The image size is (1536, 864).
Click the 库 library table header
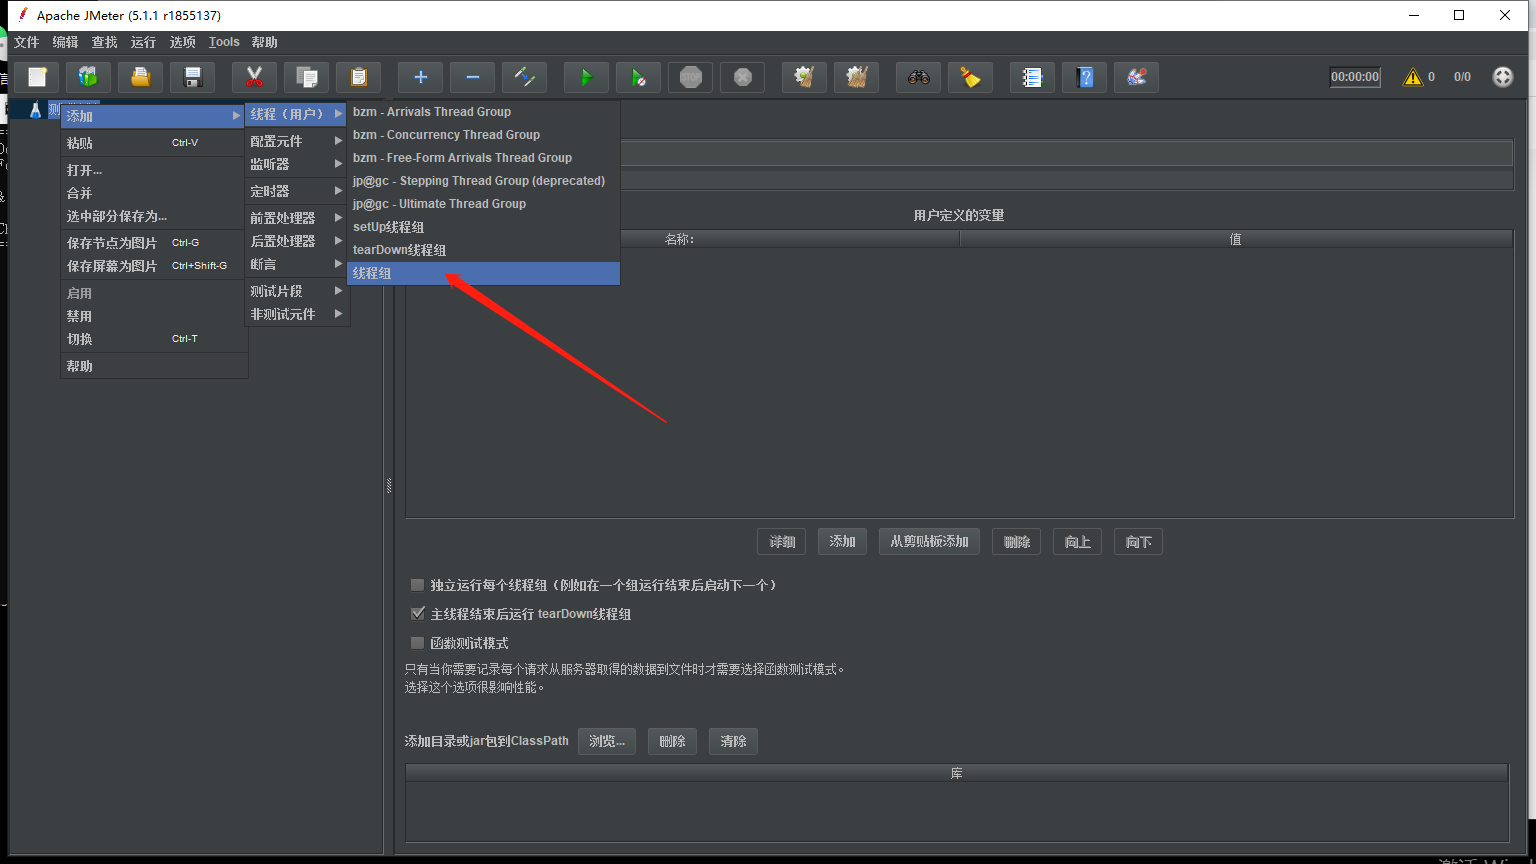coord(957,773)
